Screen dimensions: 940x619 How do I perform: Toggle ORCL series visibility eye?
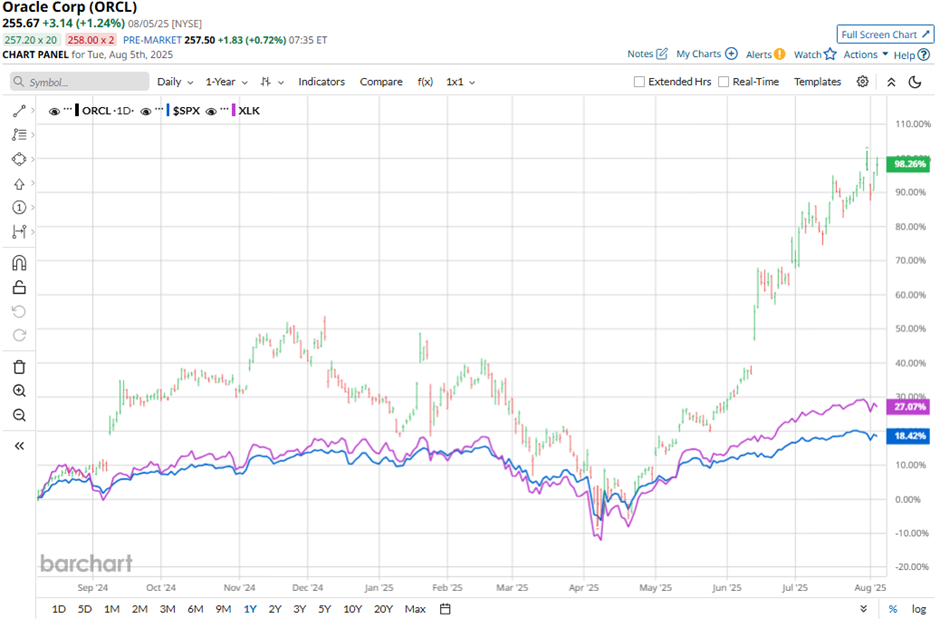[x=54, y=111]
